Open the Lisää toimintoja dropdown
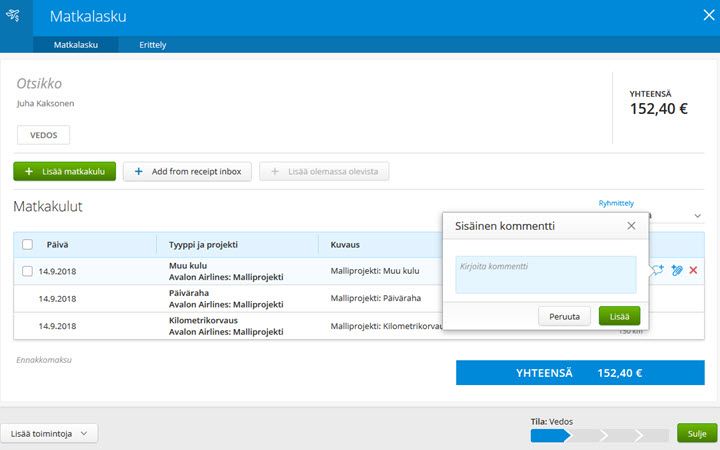 point(49,433)
